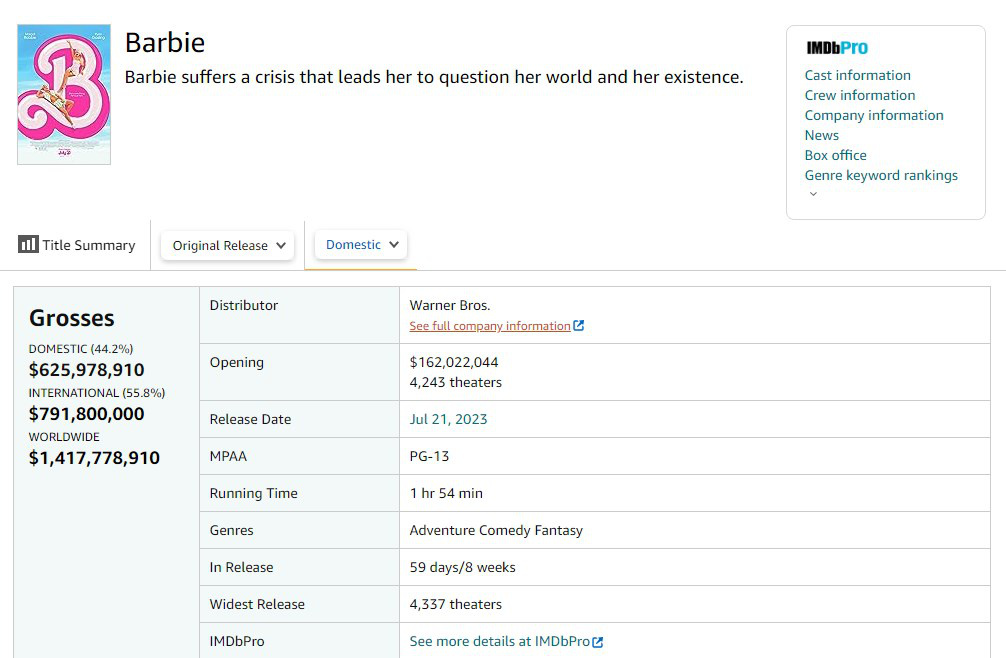1006x658 pixels.
Task: Click external link icon beside IMDbPro details
Action: [x=598, y=642]
